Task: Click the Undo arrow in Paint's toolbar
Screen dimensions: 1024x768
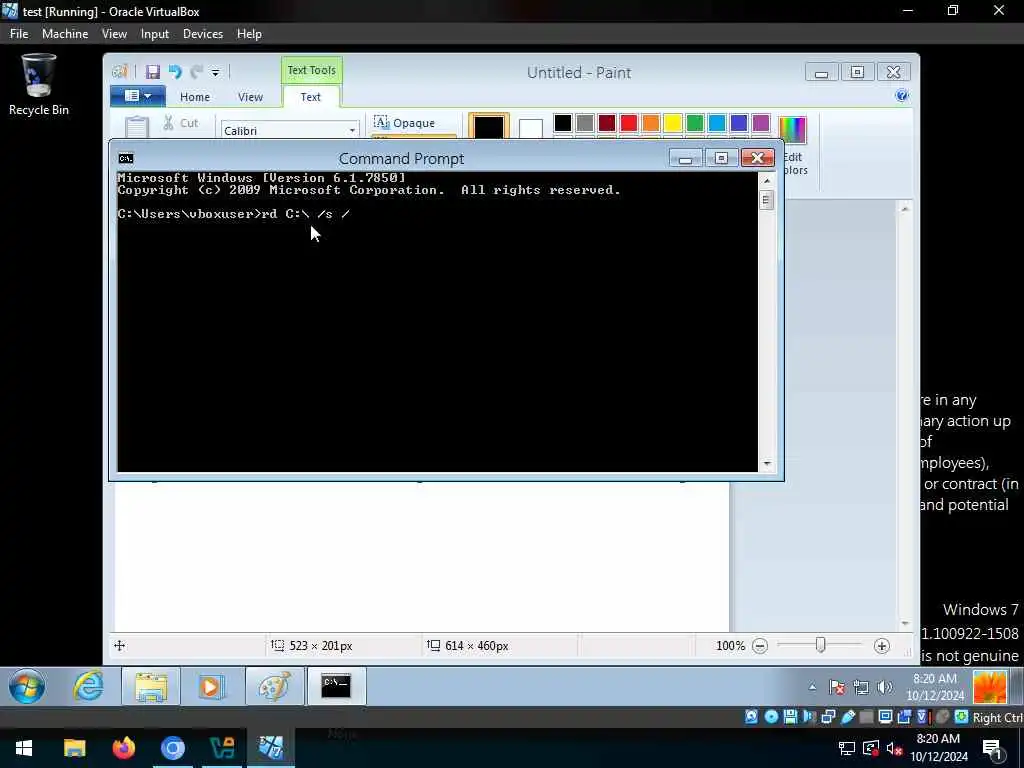Action: click(174, 72)
